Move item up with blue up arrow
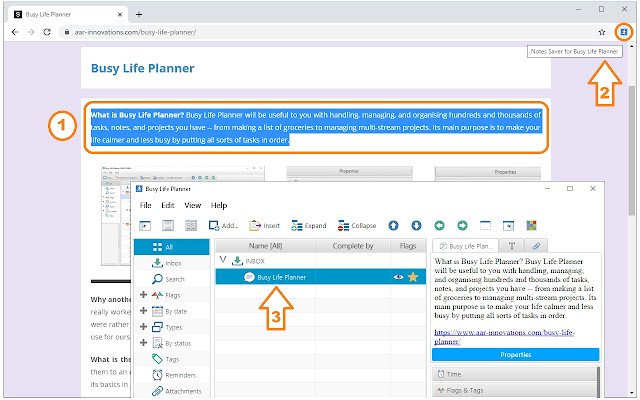This screenshot has width=640, height=400. [x=393, y=225]
